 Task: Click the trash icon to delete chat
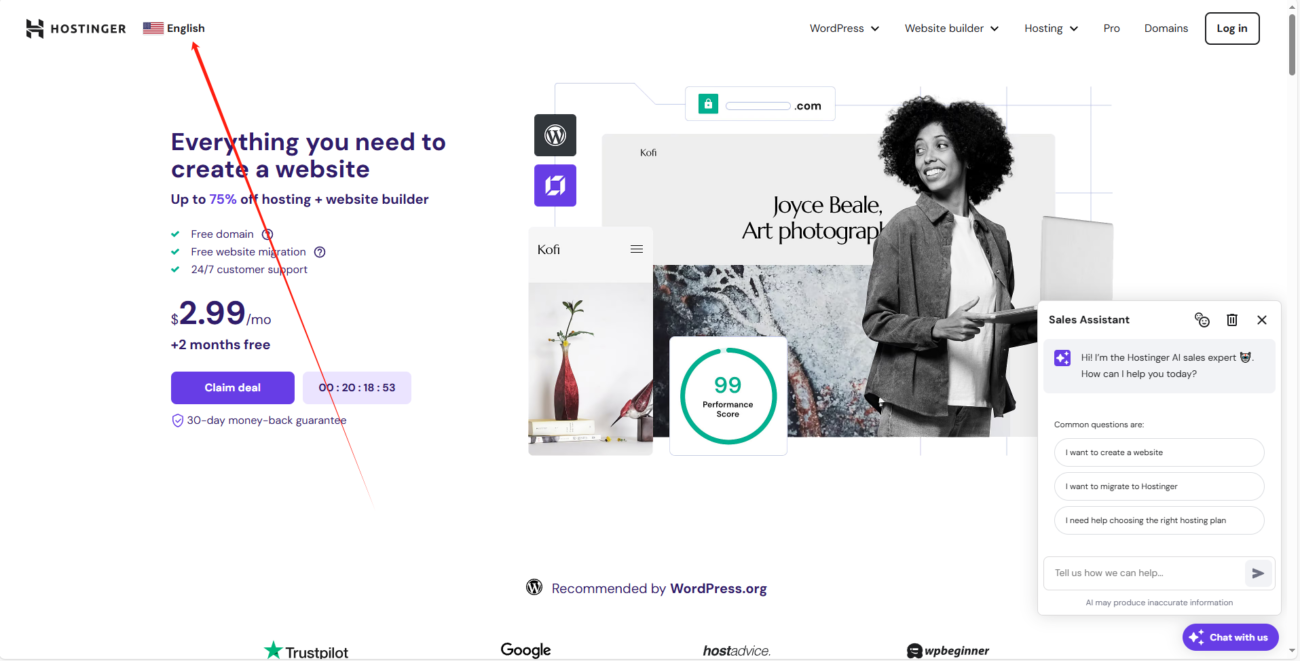(x=1232, y=320)
